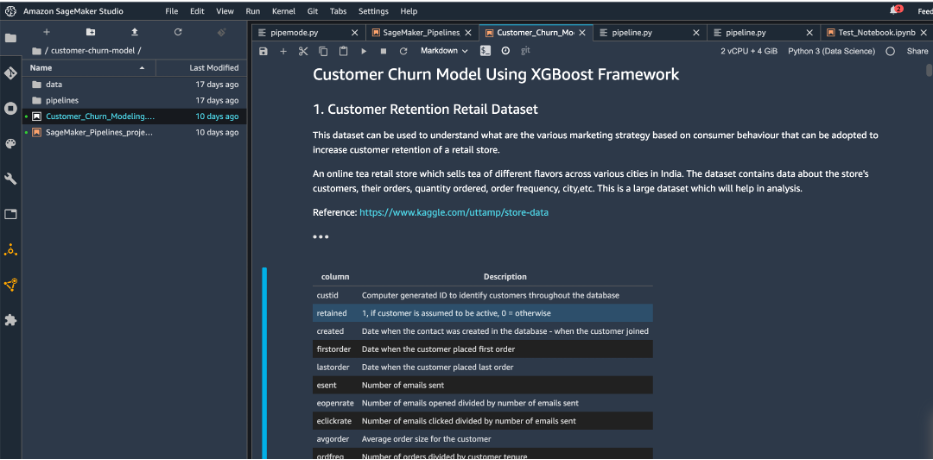
Task: Expand the collapsed cell ellipsis
Action: [320, 237]
